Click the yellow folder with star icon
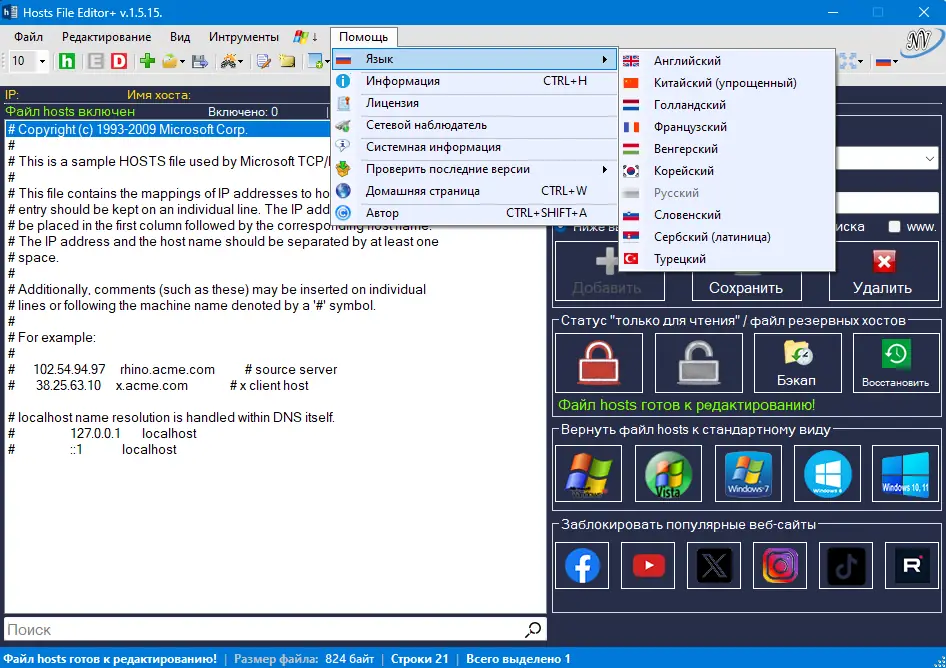946x668 pixels. (x=287, y=61)
